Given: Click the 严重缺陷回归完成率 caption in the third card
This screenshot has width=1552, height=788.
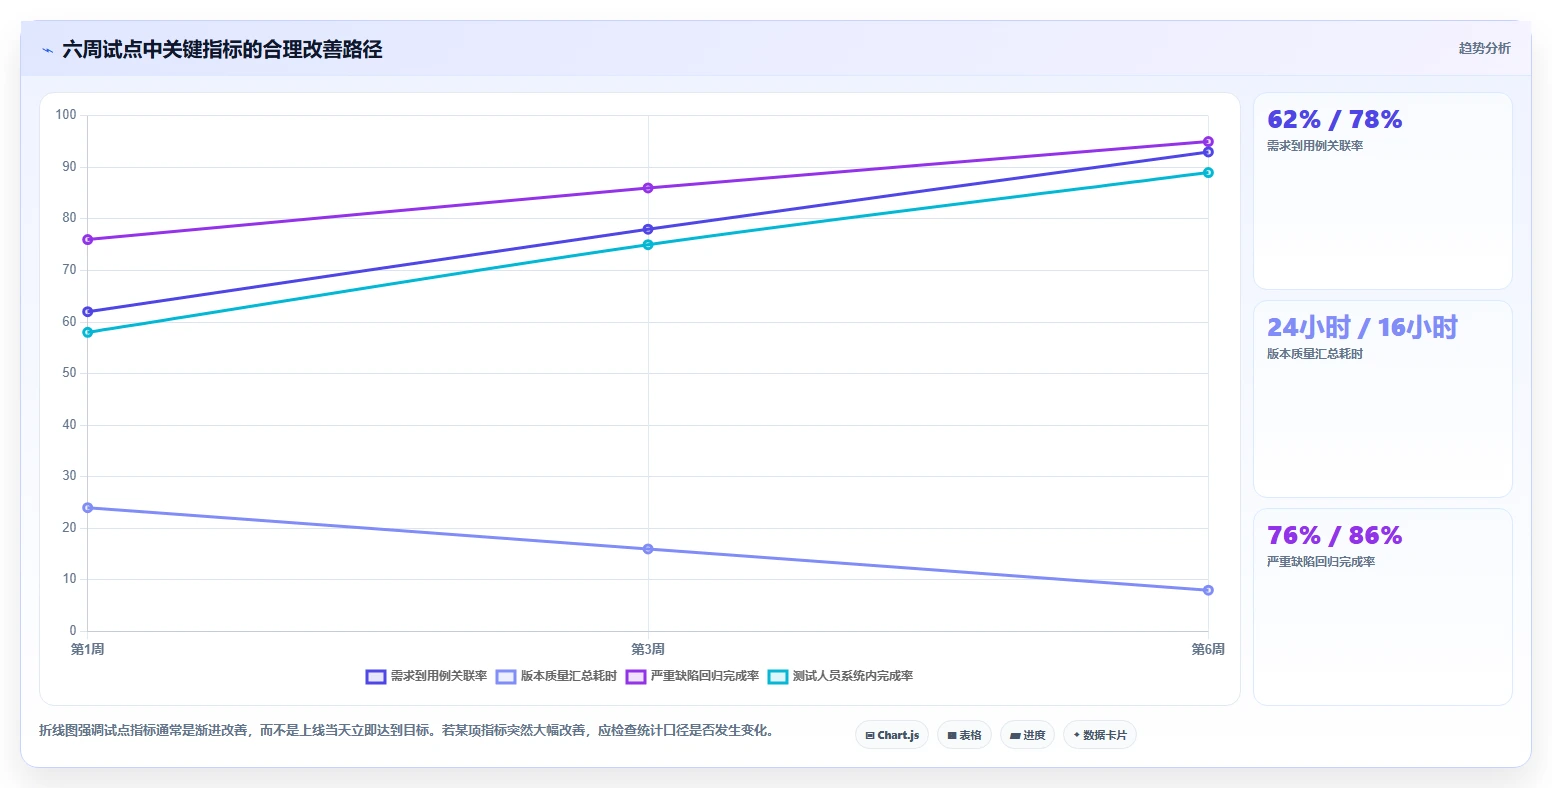Looking at the screenshot, I should [x=1321, y=562].
